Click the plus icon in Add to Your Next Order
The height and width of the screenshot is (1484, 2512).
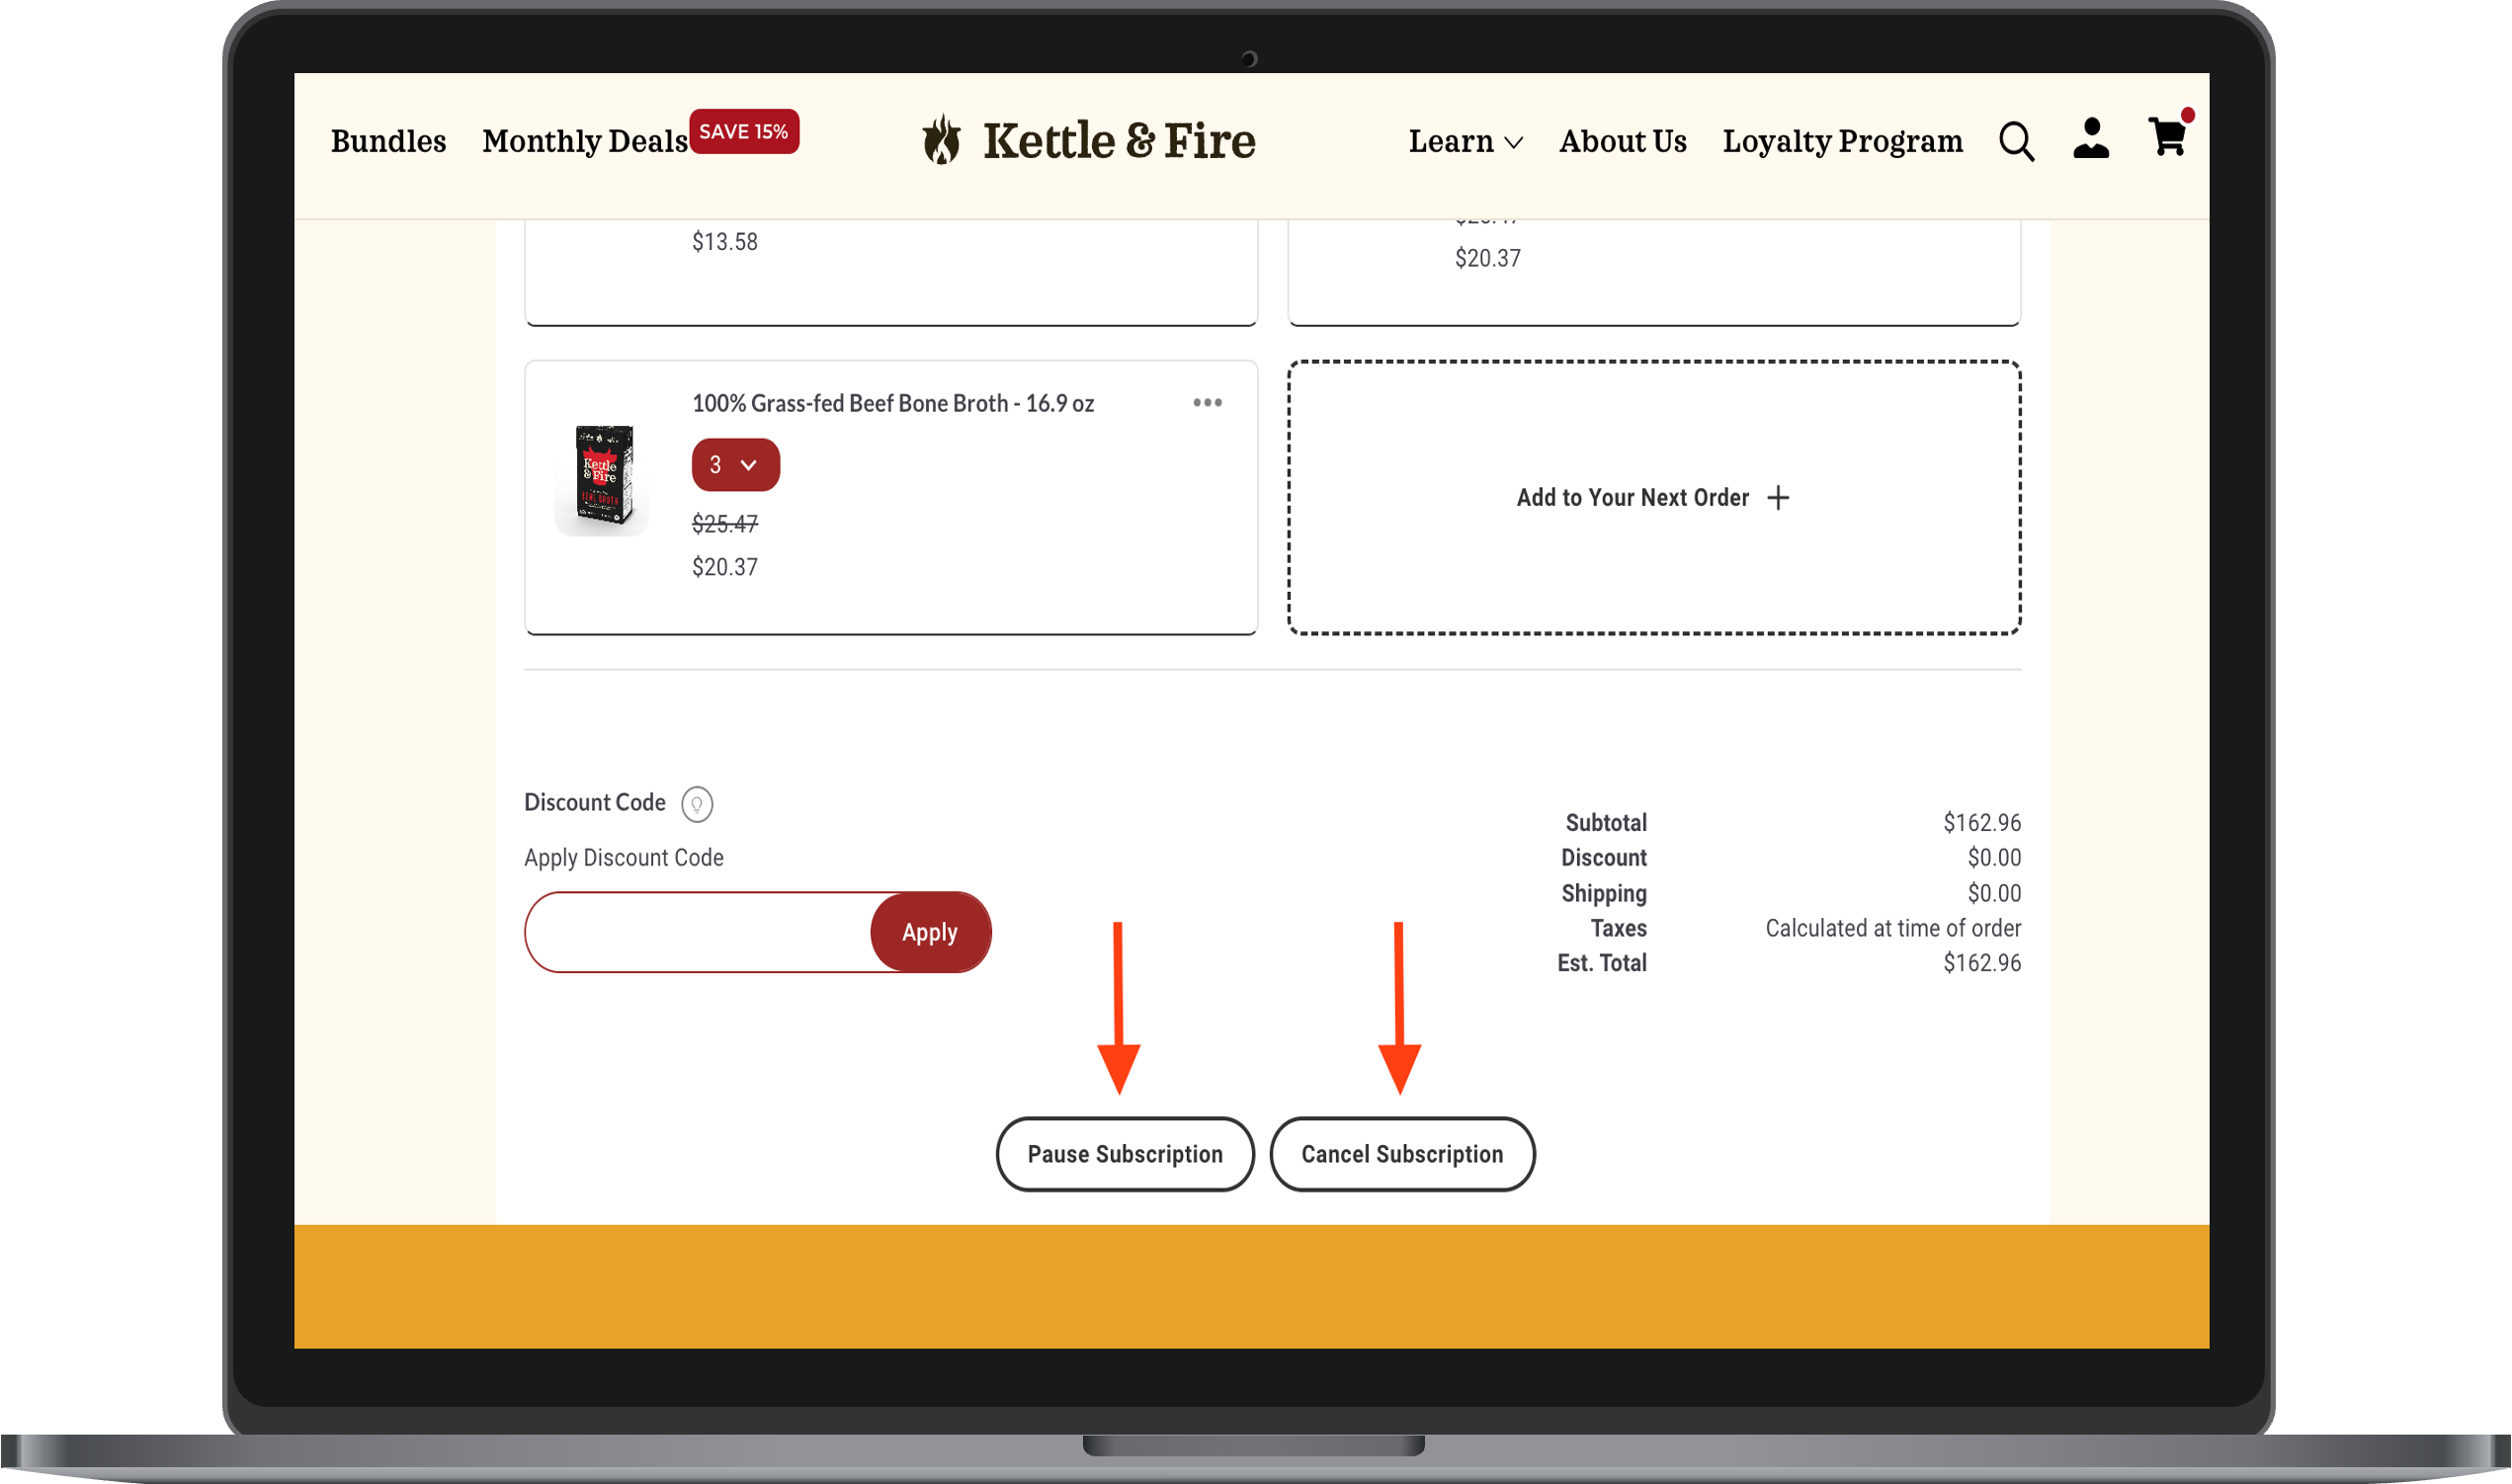1778,497
